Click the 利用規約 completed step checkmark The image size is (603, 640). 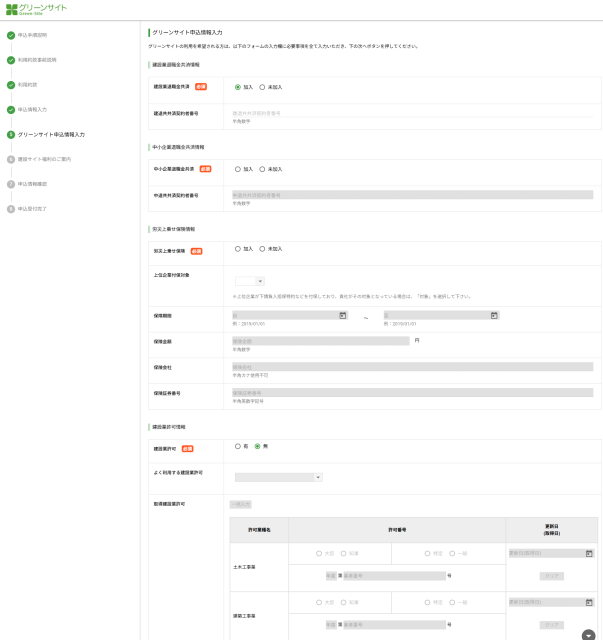pyautogui.click(x=11, y=85)
